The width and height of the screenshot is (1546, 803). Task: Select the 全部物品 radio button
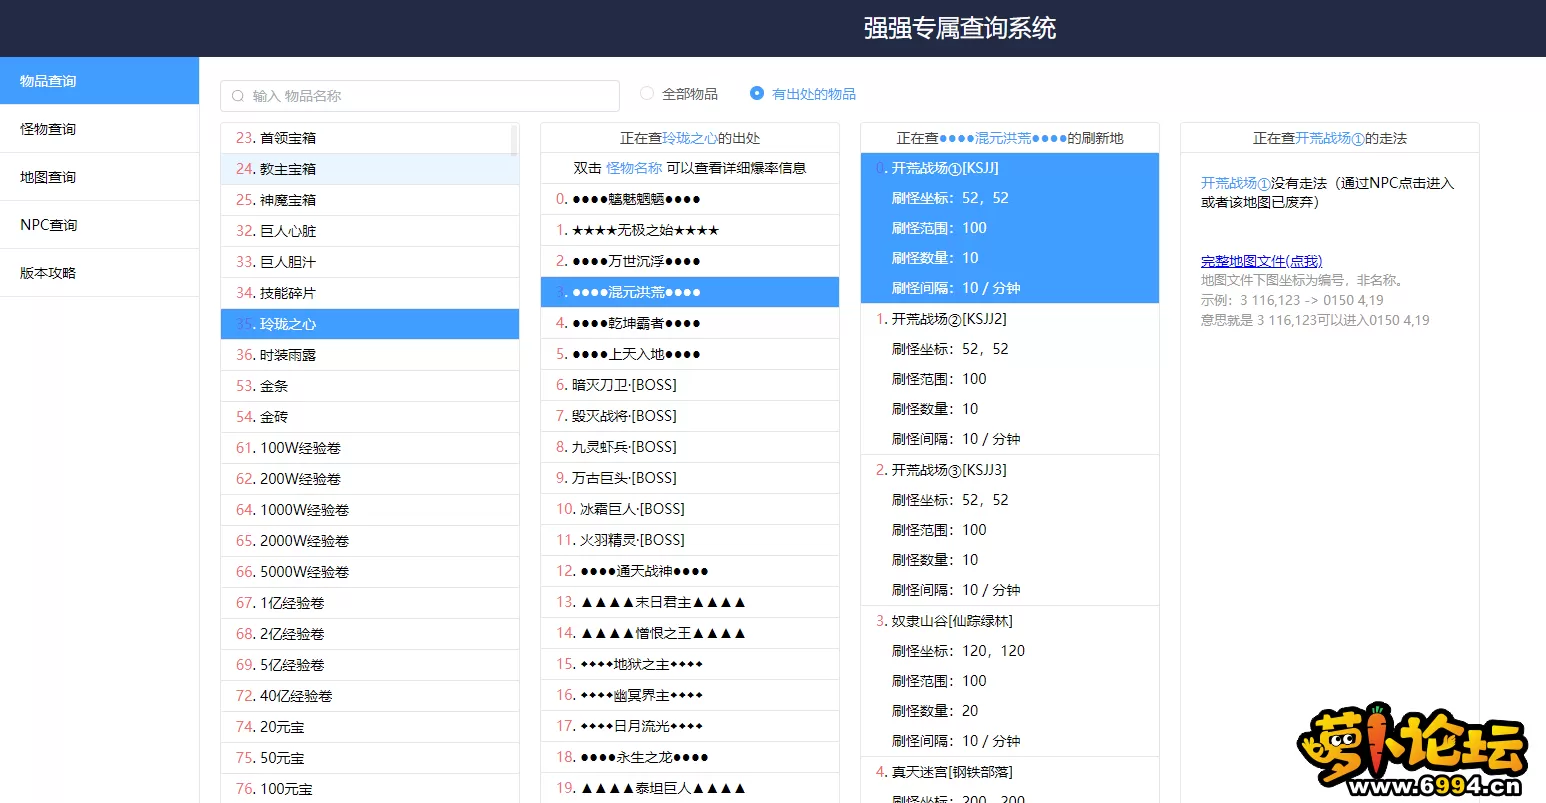647,93
